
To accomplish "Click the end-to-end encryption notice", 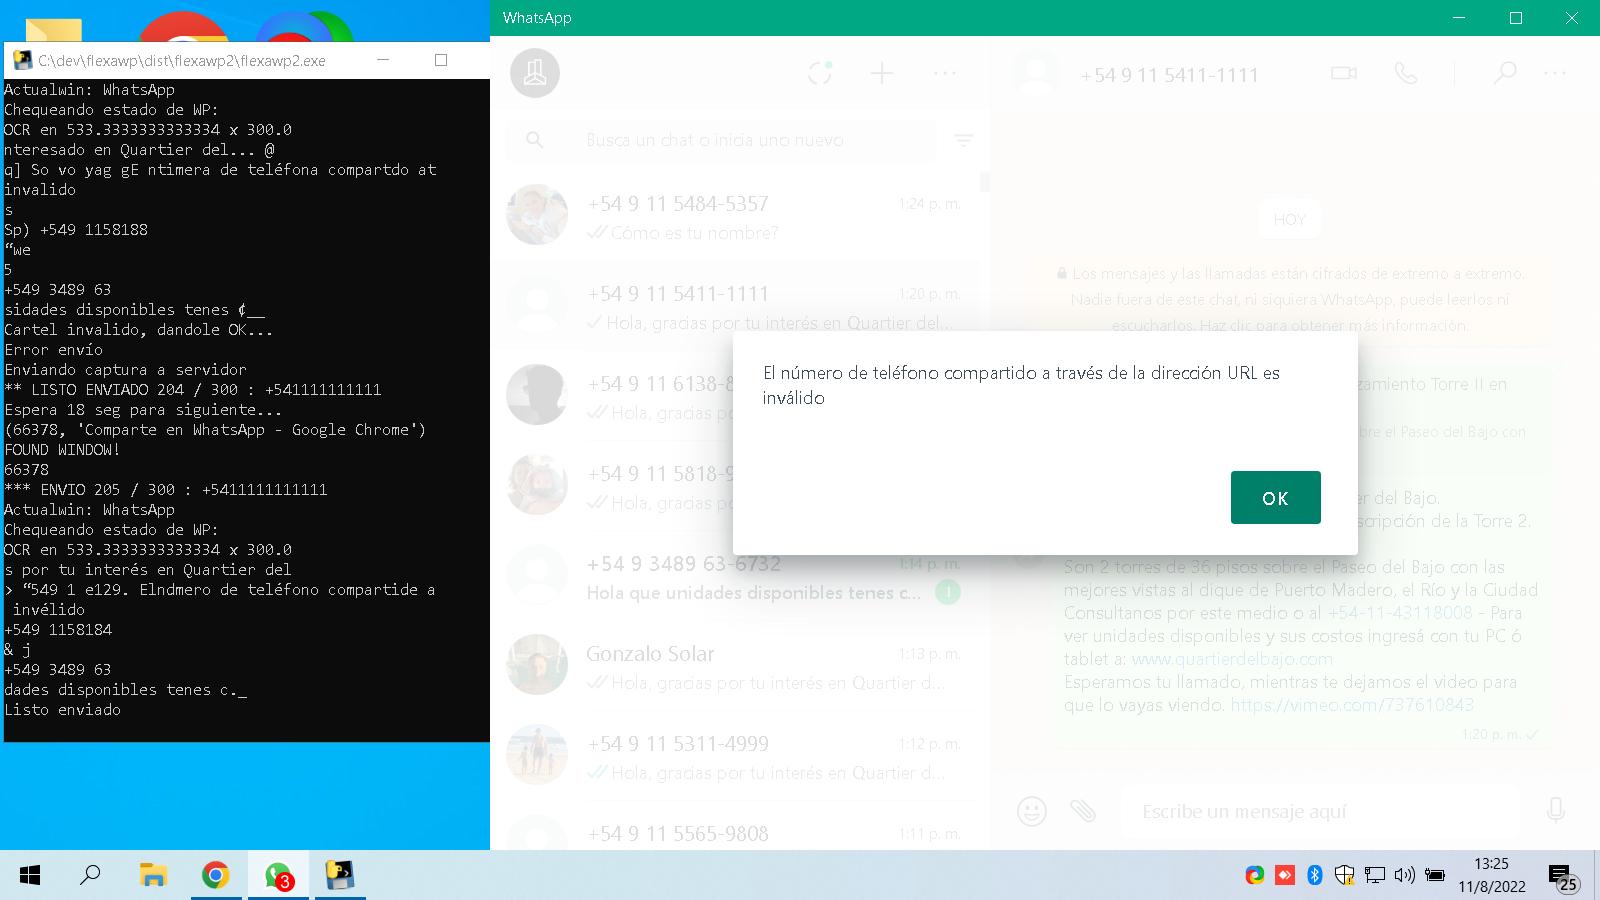I will pyautogui.click(x=1289, y=299).
